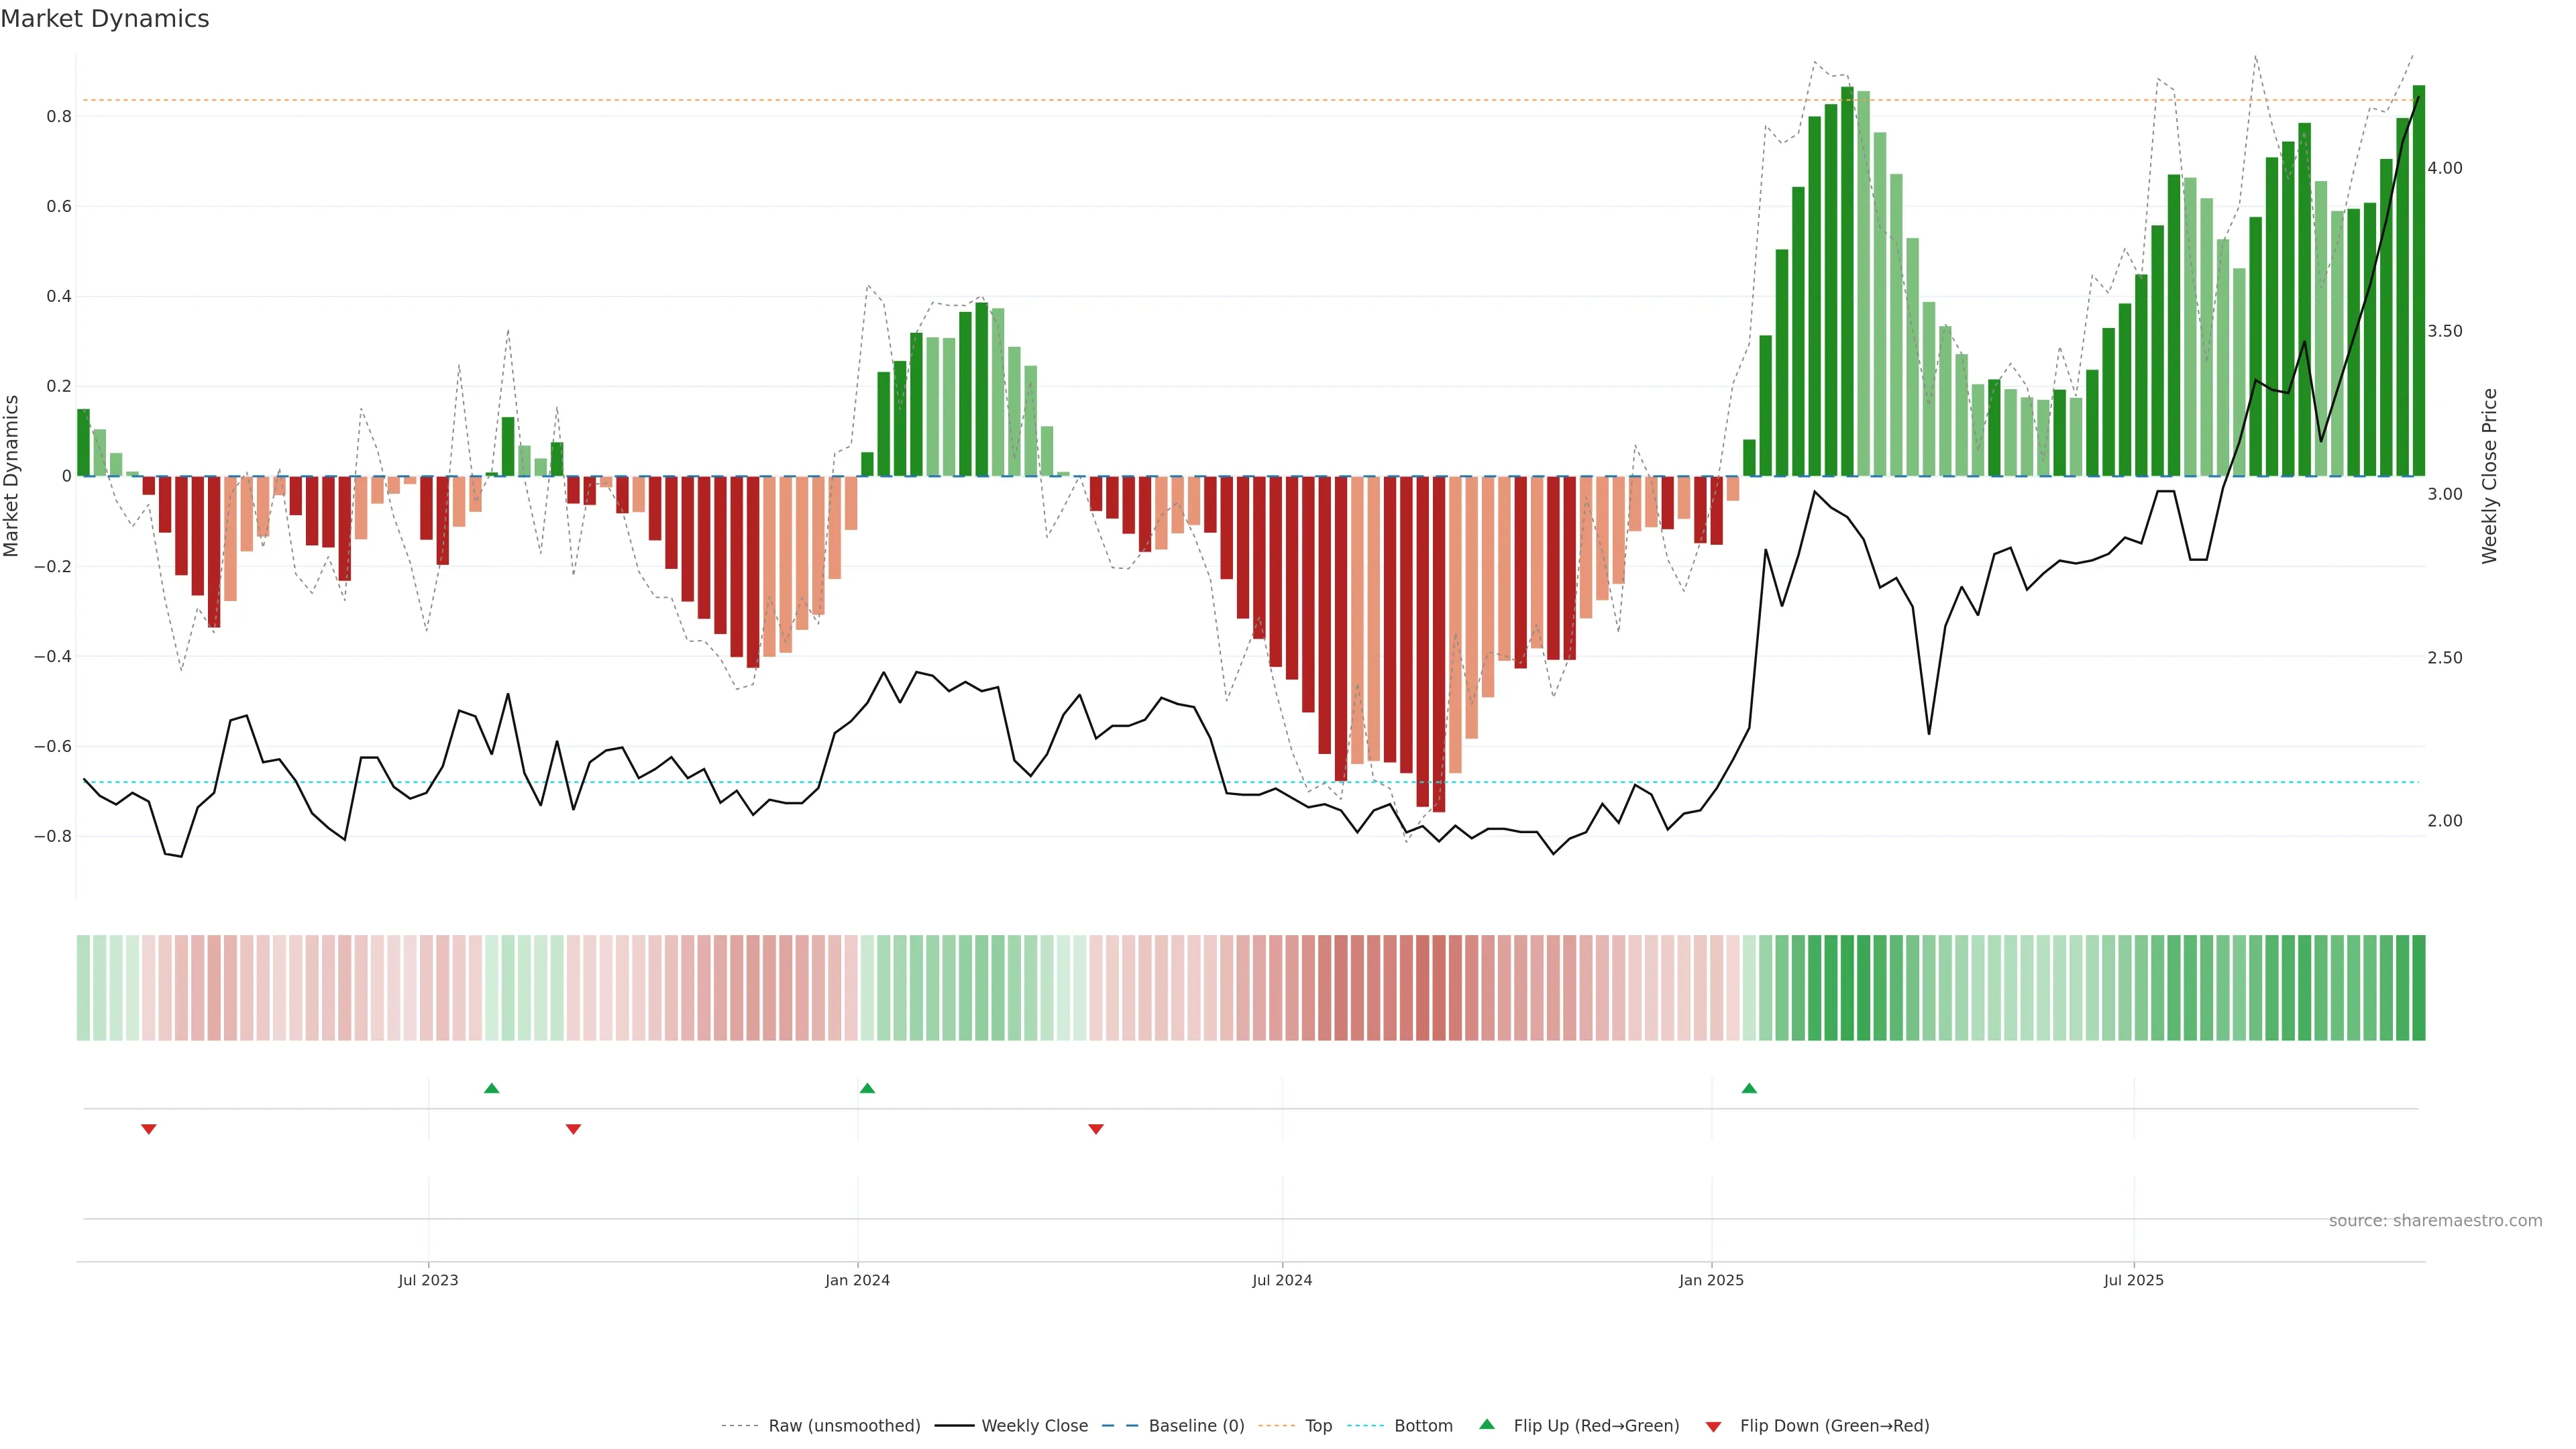Click the green flip-up marker after Jul 2023

(491, 1088)
